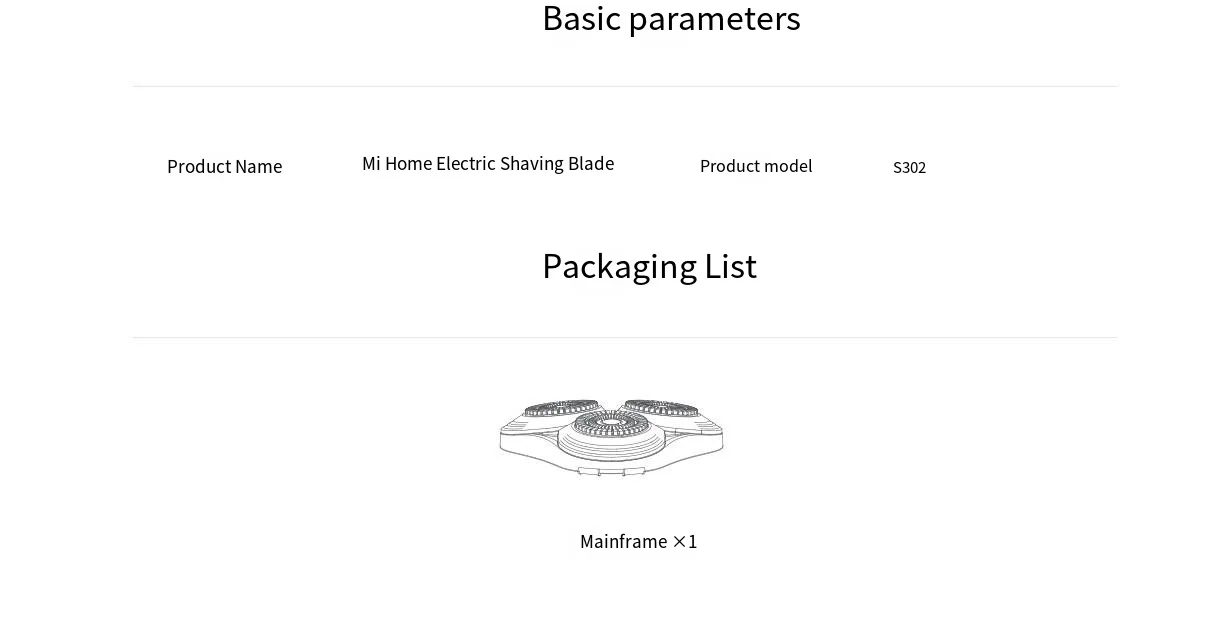Click the "Packaging List" heading
Viewport: 1226px width, 628px height.
(649, 266)
